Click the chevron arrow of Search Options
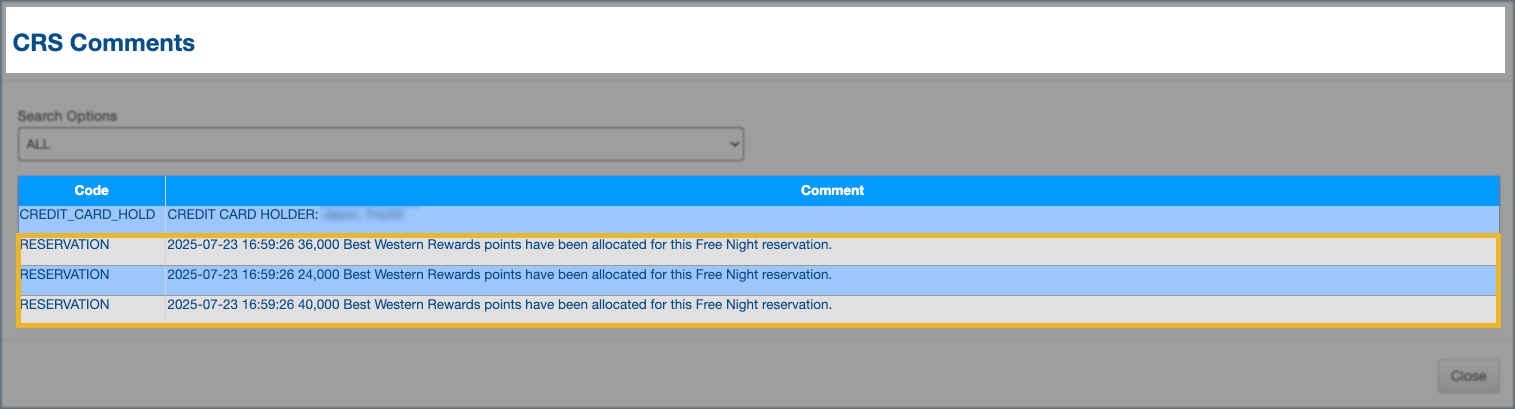 click(x=735, y=144)
